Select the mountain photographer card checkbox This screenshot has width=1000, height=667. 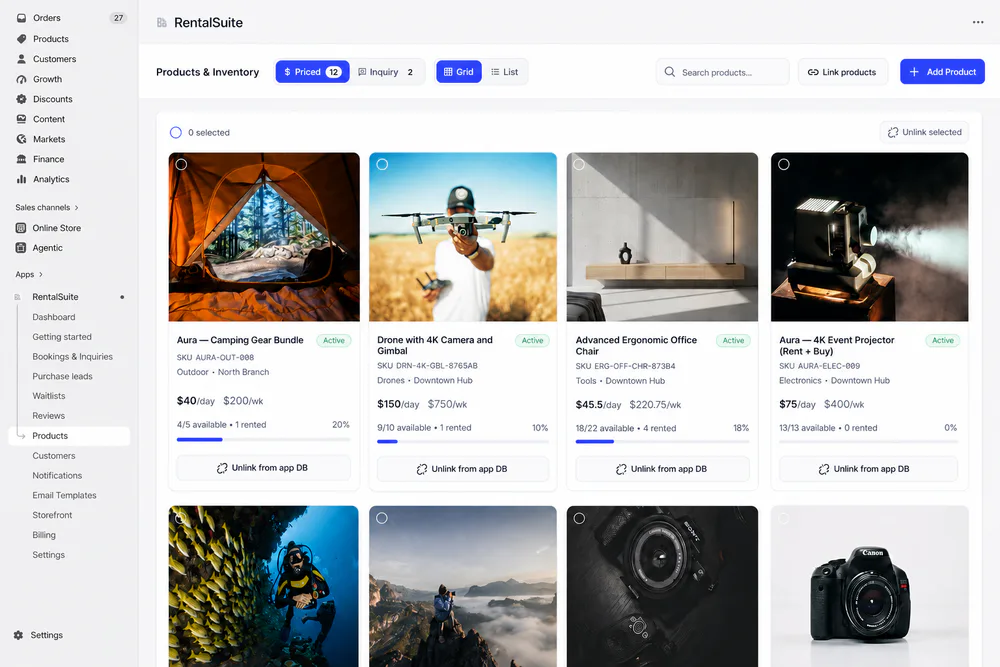coord(382,518)
